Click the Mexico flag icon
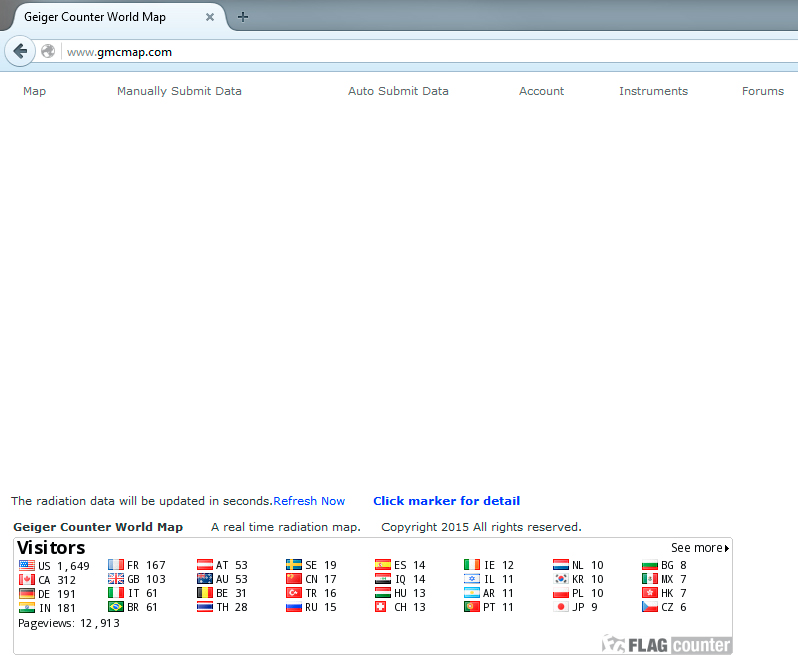 [x=650, y=579]
